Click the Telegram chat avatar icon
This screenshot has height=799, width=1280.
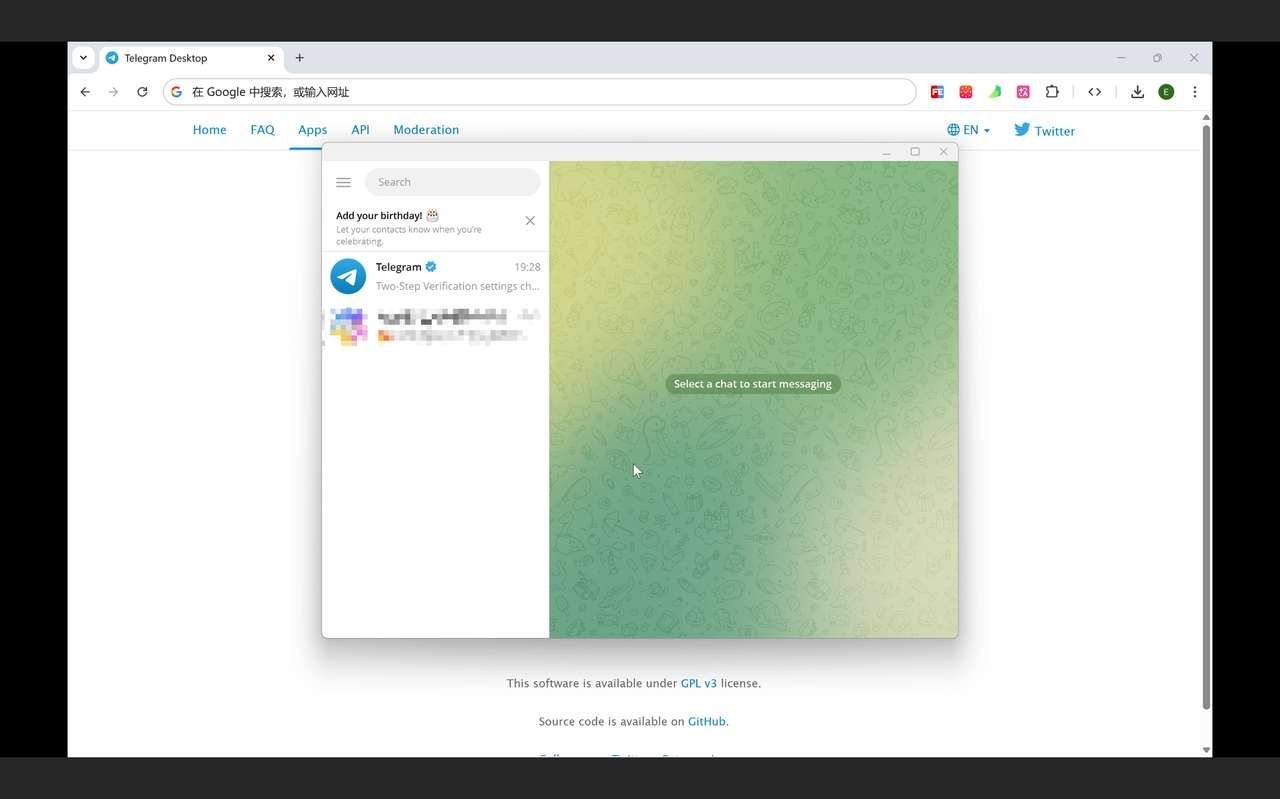point(348,276)
